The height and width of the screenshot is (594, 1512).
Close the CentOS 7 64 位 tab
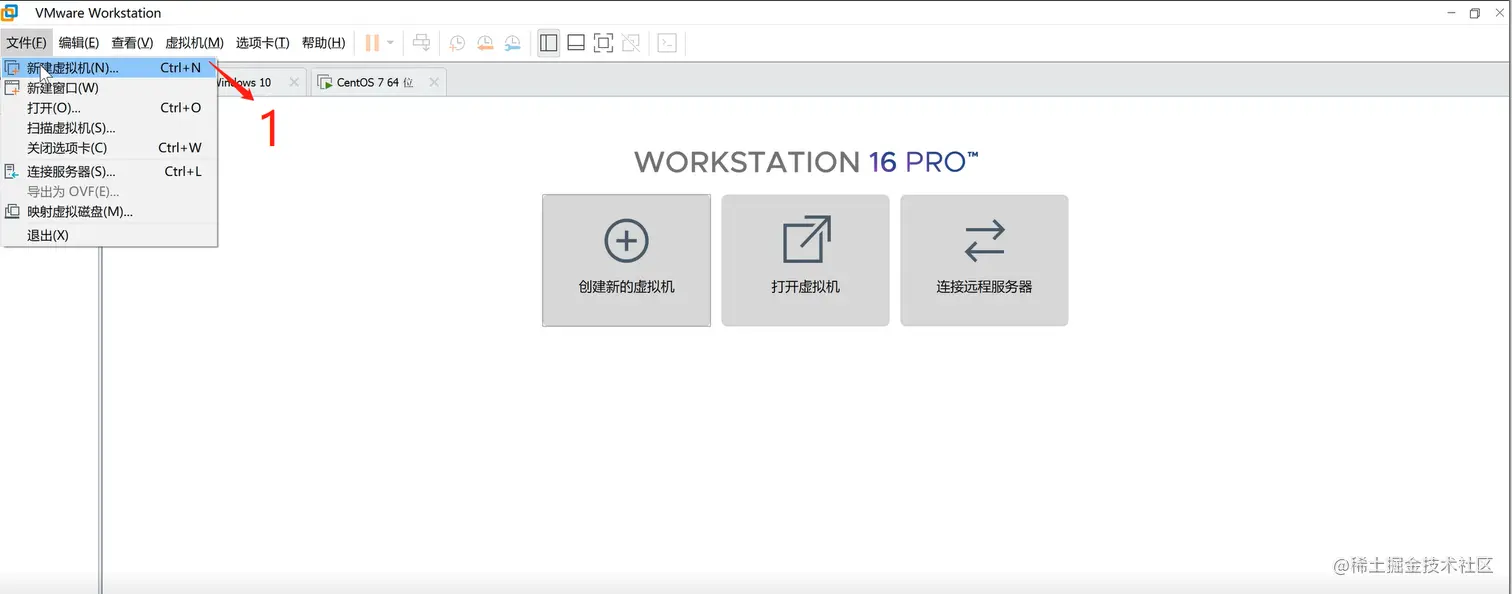tap(434, 83)
